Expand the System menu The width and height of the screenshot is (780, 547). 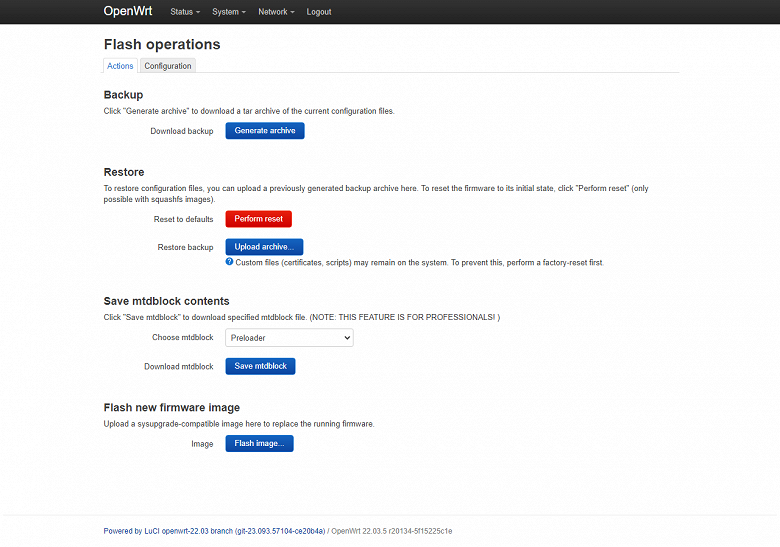tap(229, 12)
